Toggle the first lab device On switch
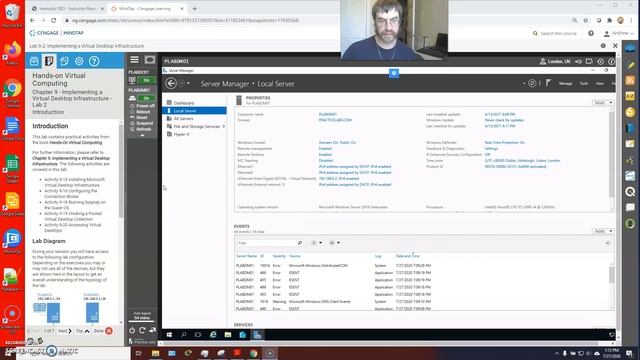The image size is (640, 360). click(146, 80)
